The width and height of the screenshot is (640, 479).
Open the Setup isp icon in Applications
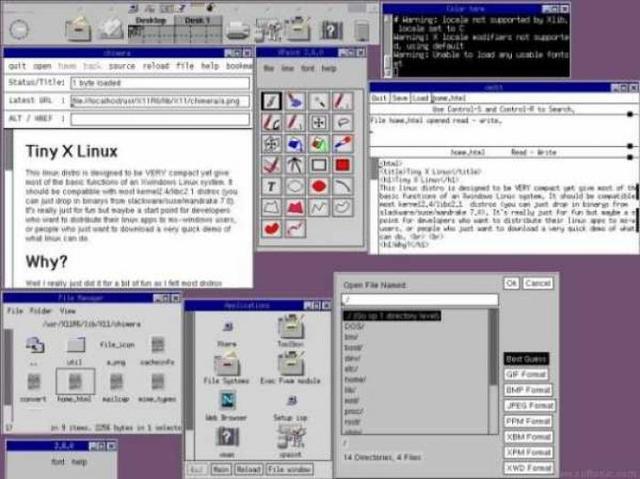pyautogui.click(x=291, y=400)
